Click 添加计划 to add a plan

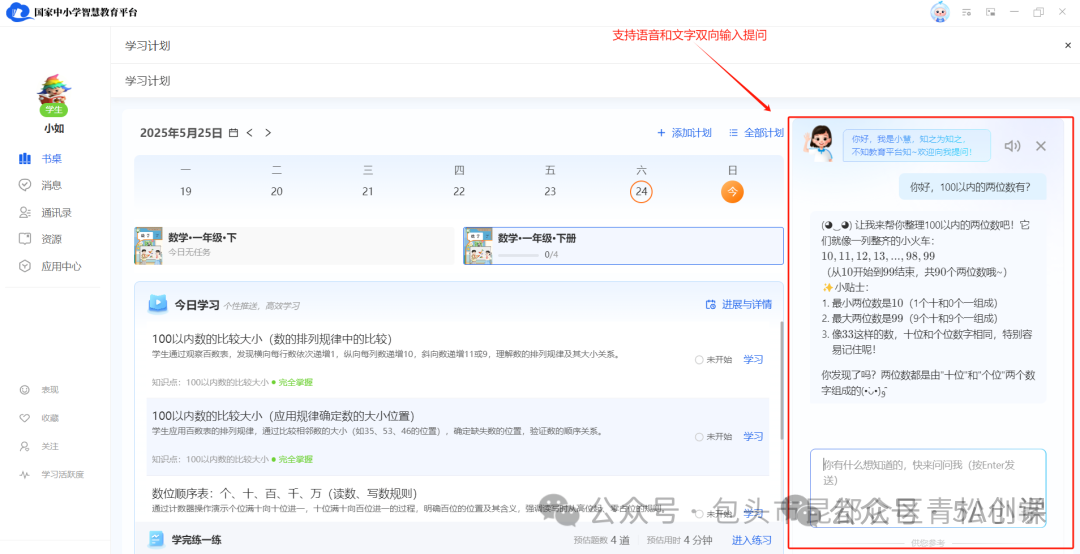pyautogui.click(x=684, y=133)
